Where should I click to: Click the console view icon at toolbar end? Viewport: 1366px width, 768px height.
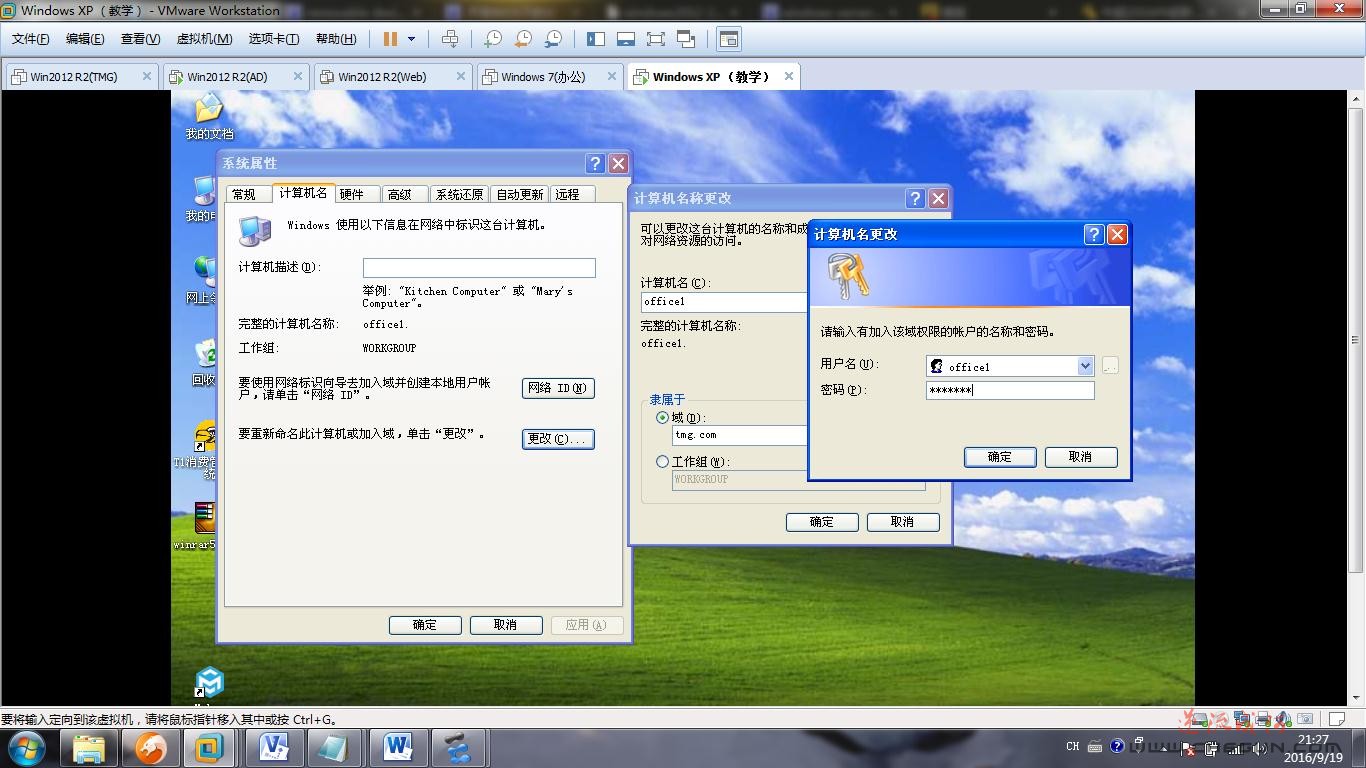coord(729,39)
